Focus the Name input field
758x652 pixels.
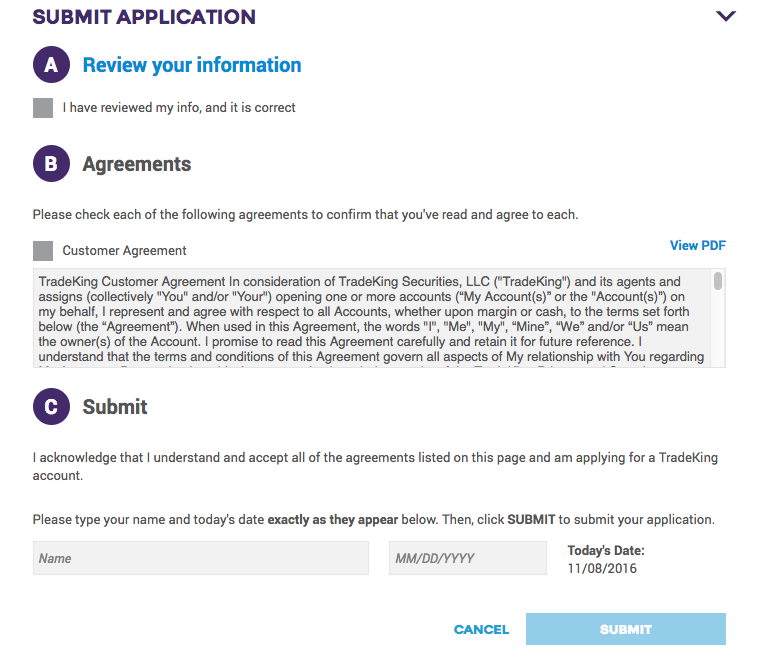coord(200,558)
